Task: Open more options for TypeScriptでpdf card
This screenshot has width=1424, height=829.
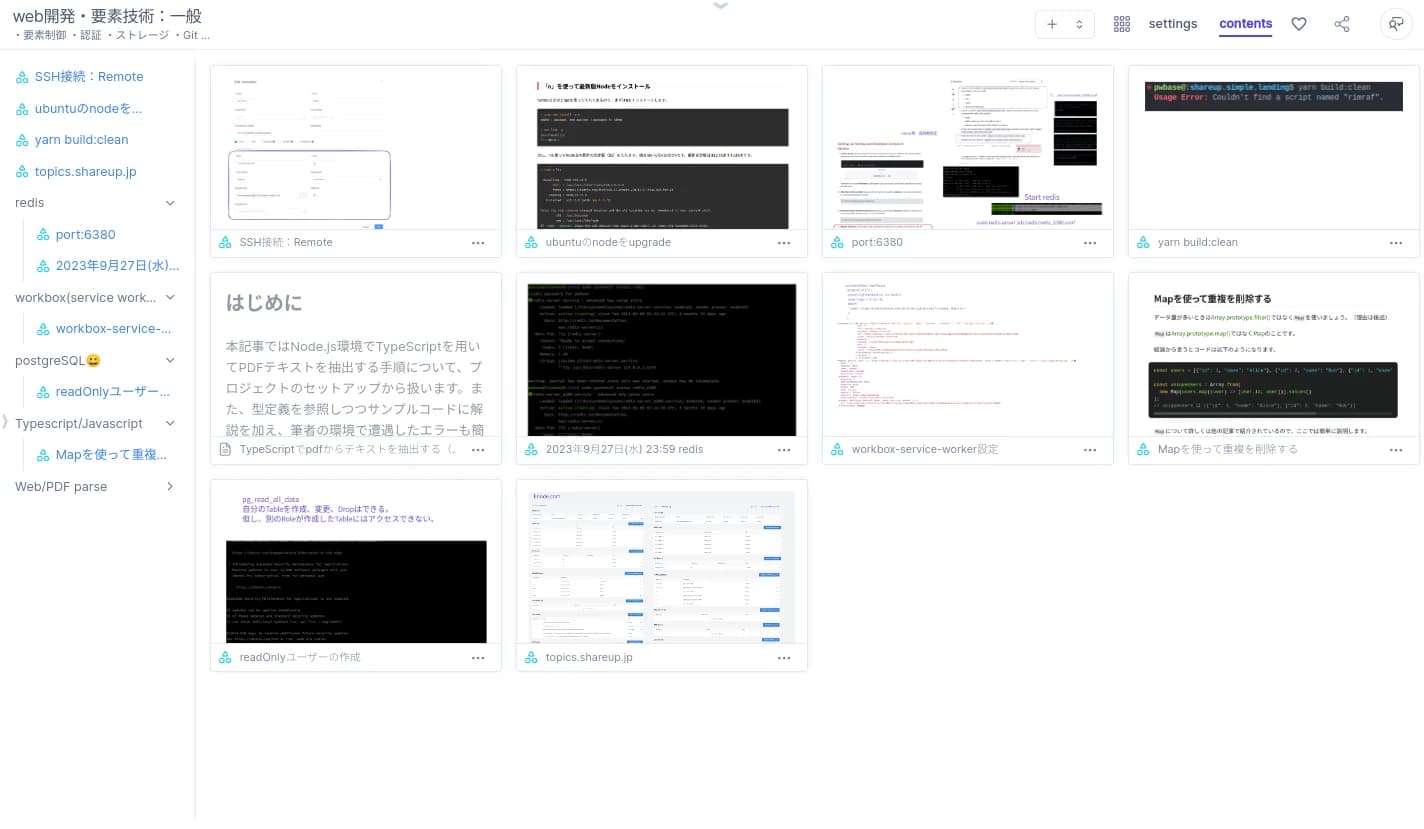Action: 478,450
